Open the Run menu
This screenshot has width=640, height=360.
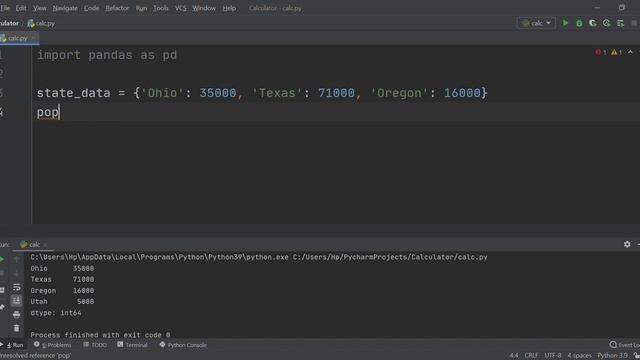pos(141,8)
